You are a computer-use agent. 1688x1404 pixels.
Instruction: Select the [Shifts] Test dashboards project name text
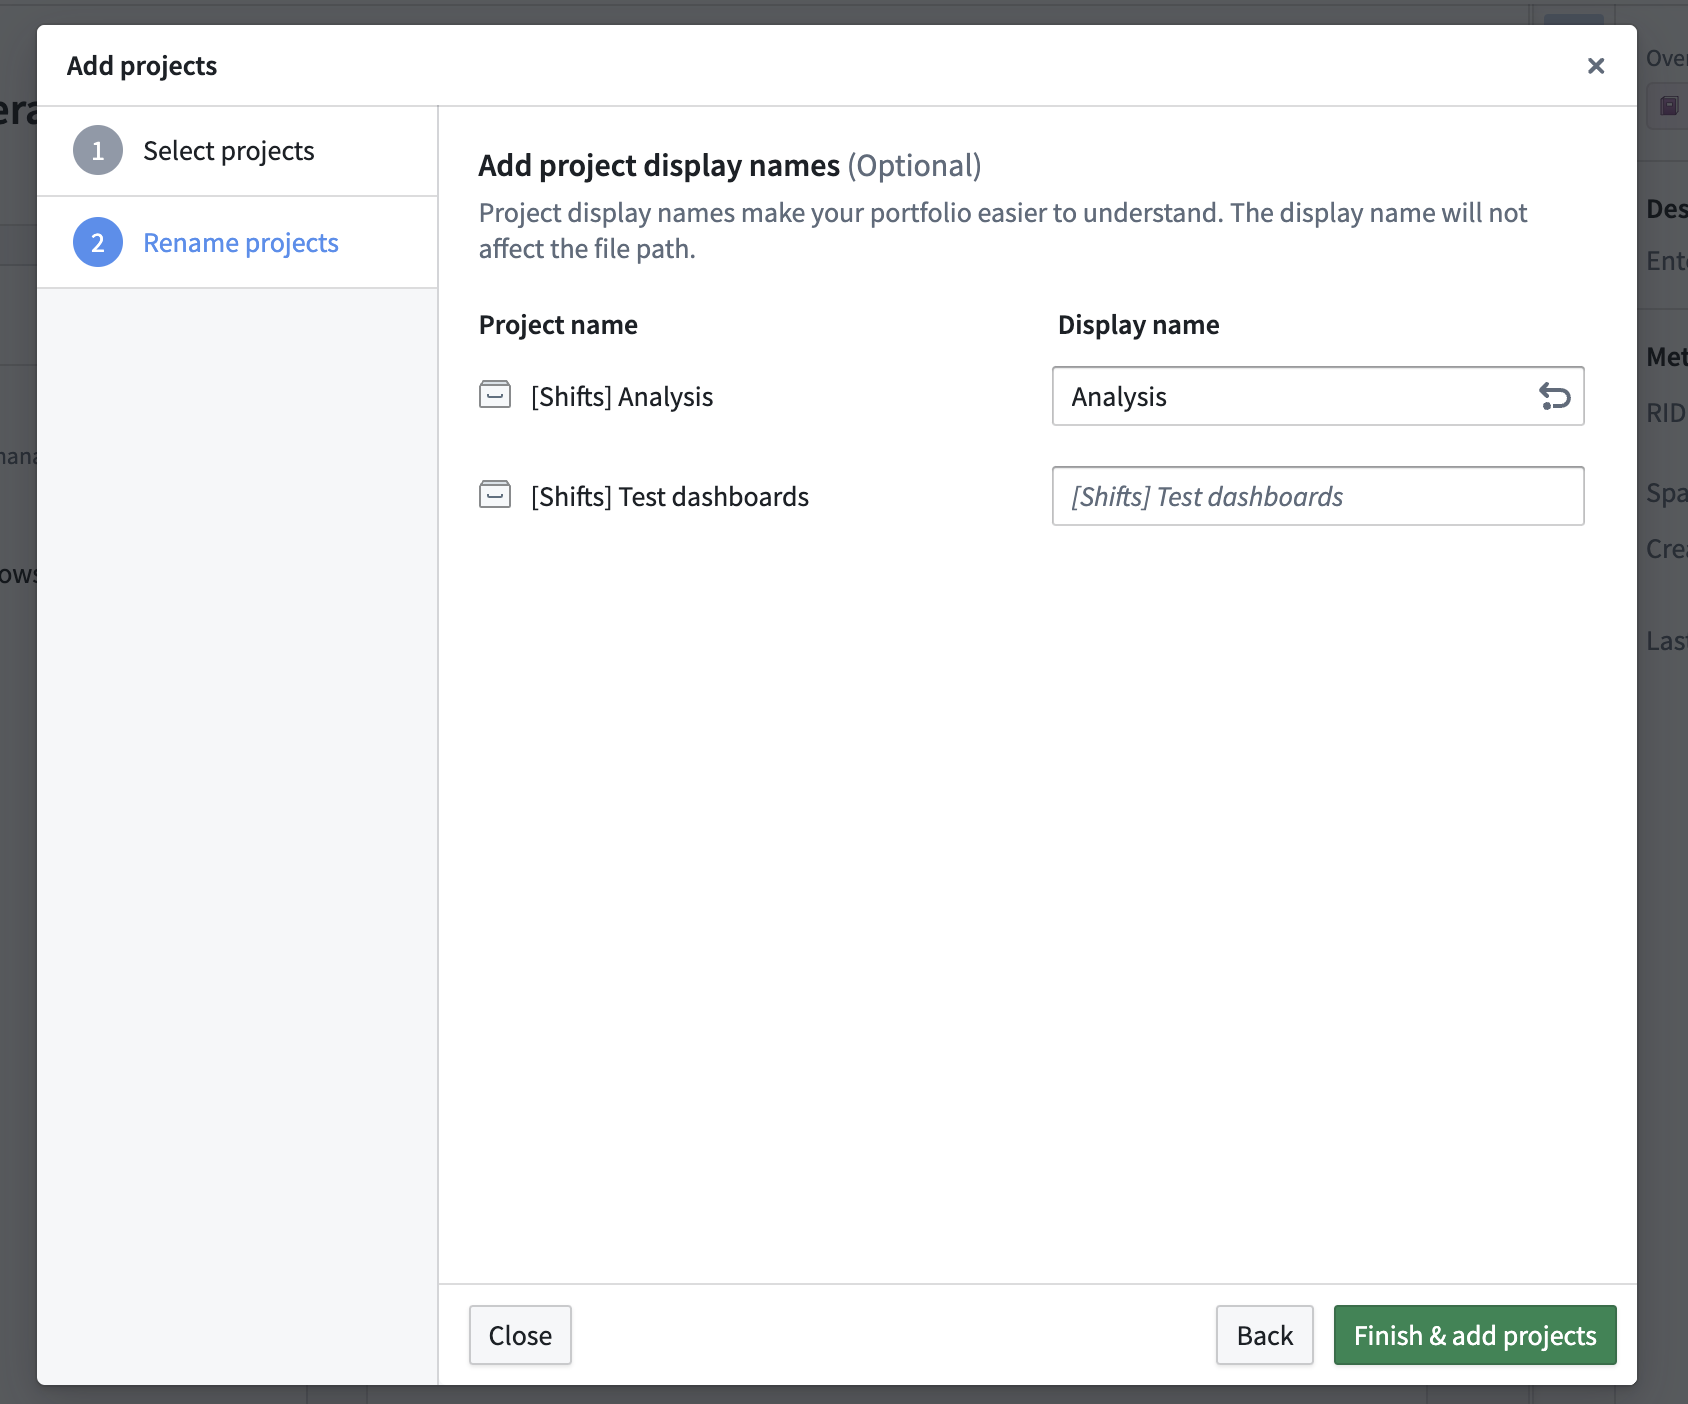pyautogui.click(x=670, y=497)
